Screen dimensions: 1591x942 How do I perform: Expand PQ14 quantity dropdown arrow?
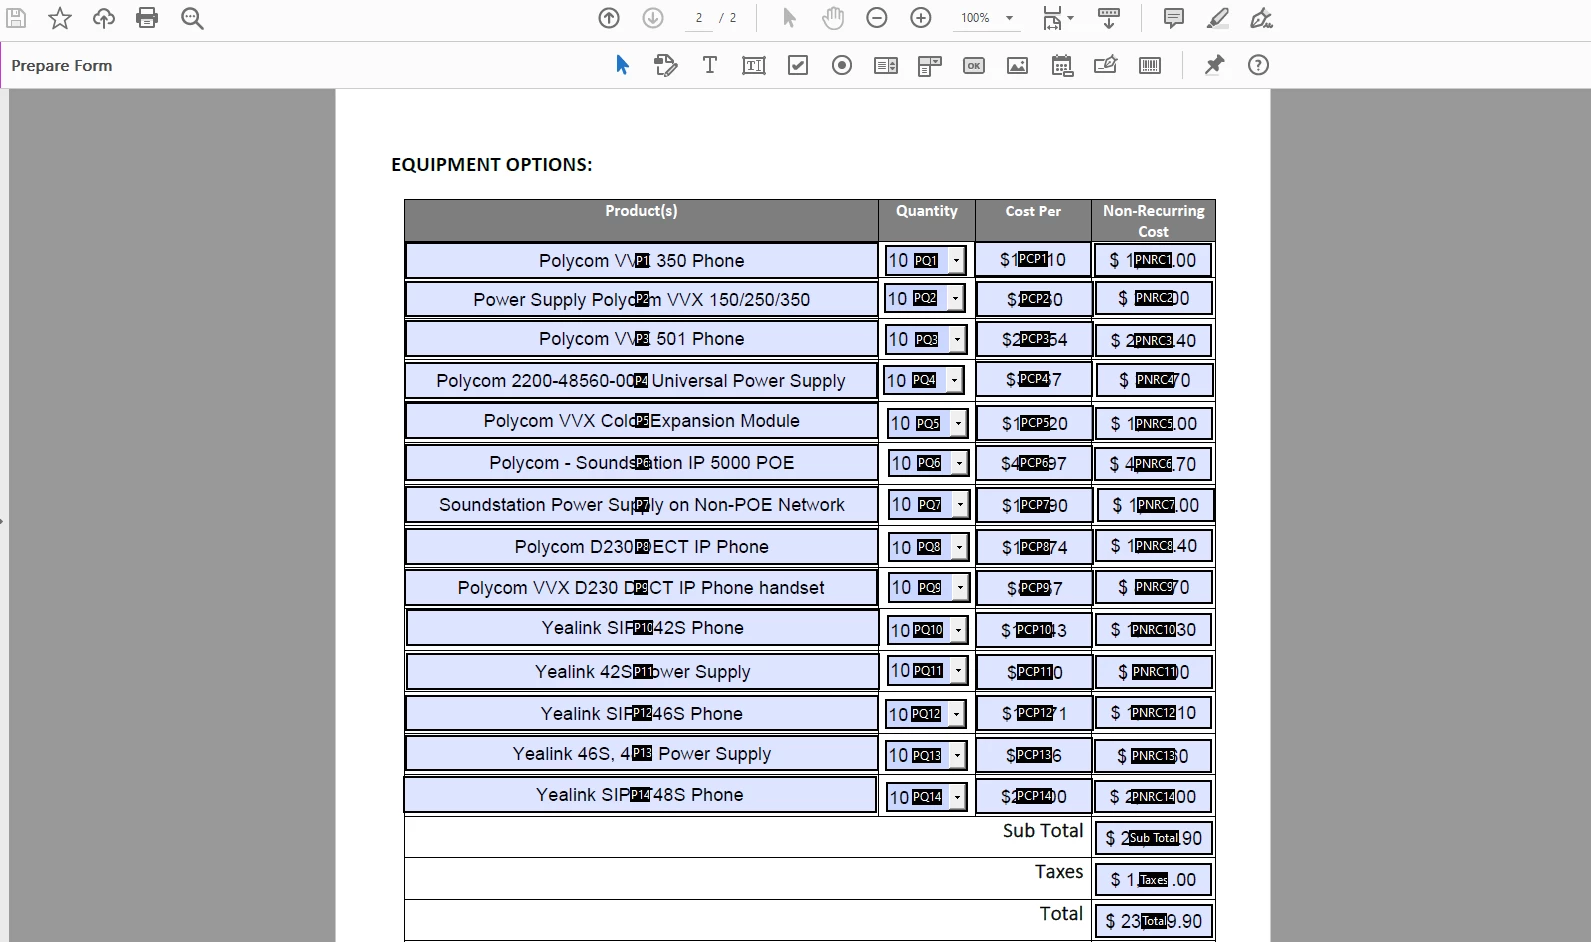pos(957,796)
